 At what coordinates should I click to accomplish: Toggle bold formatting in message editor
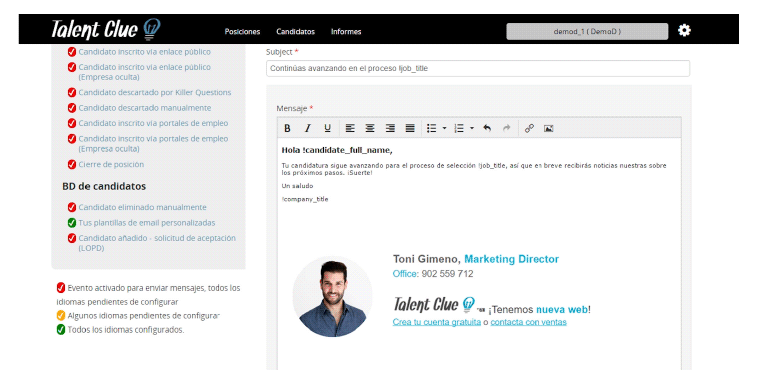click(x=287, y=128)
